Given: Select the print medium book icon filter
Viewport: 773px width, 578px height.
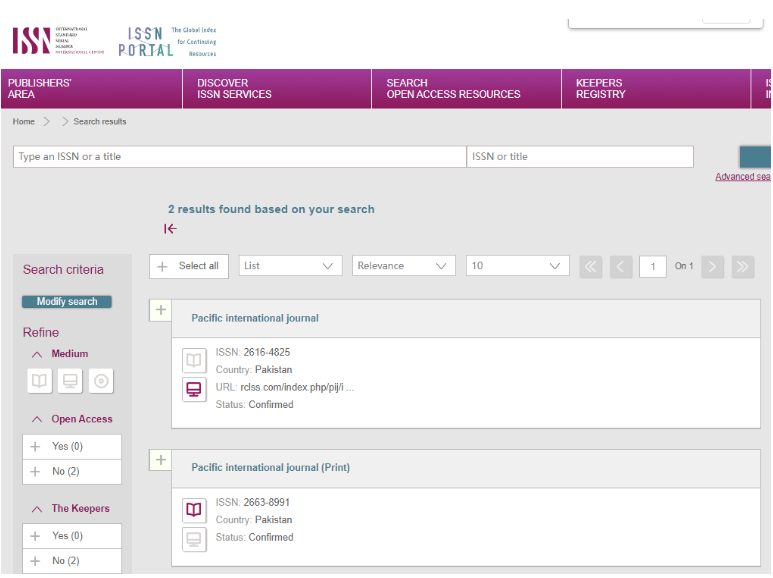Looking at the screenshot, I should (39, 381).
